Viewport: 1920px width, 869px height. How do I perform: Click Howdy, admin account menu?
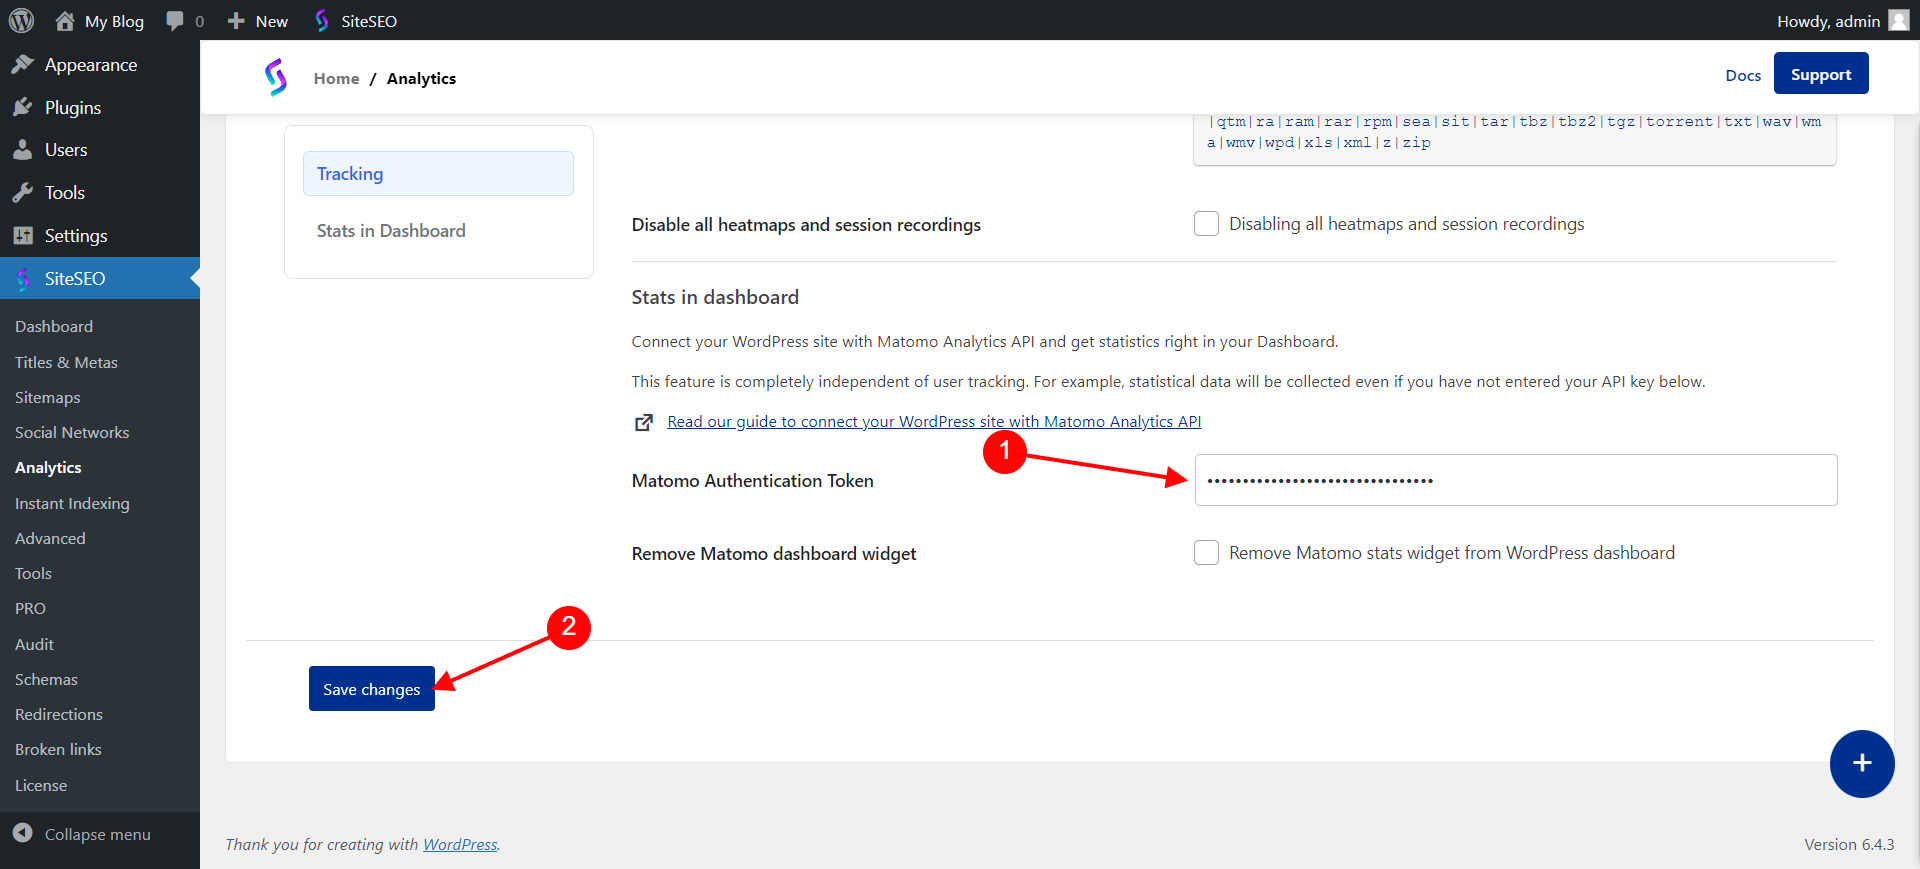(x=1843, y=21)
